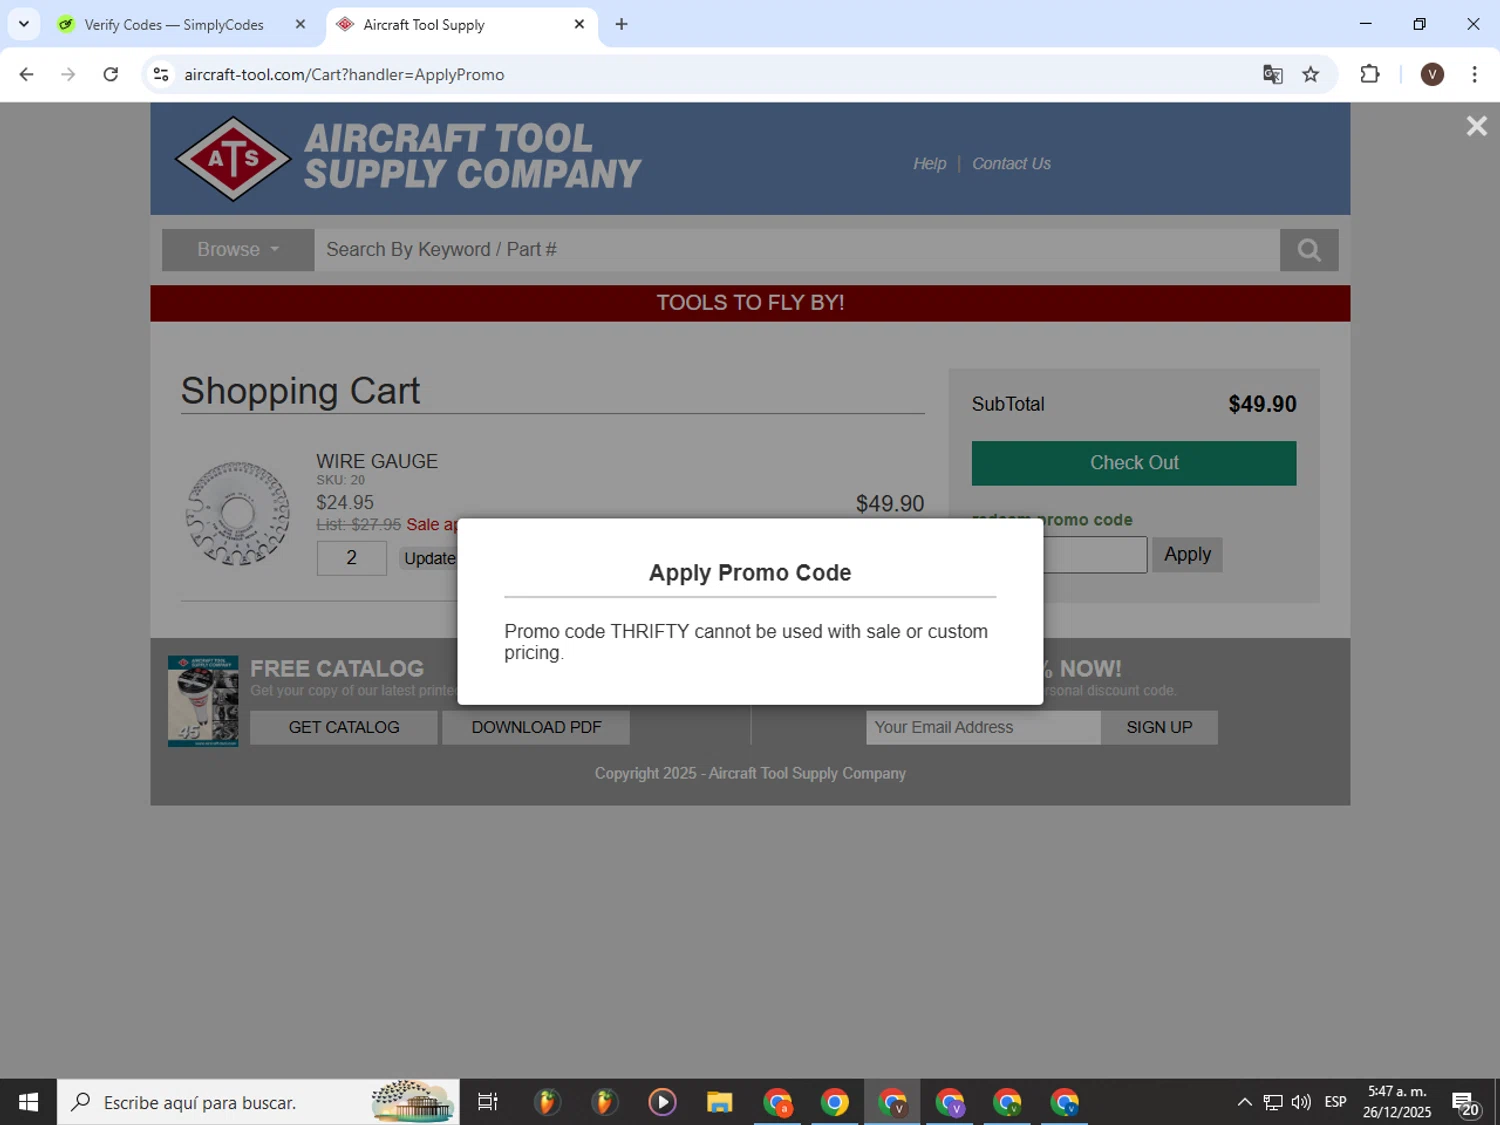Open second FL Studio taskbar icon
The width and height of the screenshot is (1500, 1125).
point(604,1102)
